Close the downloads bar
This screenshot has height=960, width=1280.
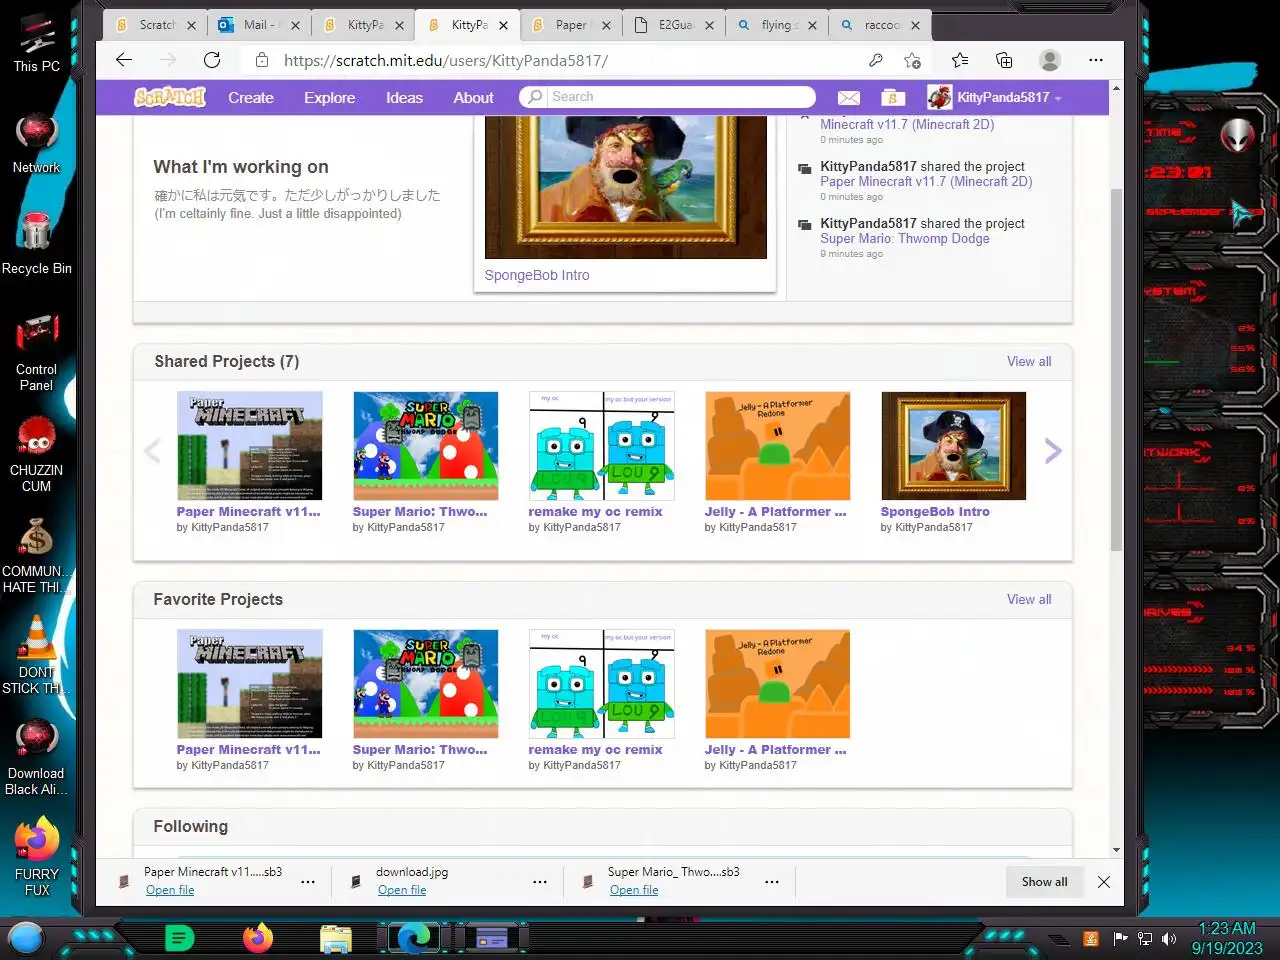click(x=1104, y=882)
